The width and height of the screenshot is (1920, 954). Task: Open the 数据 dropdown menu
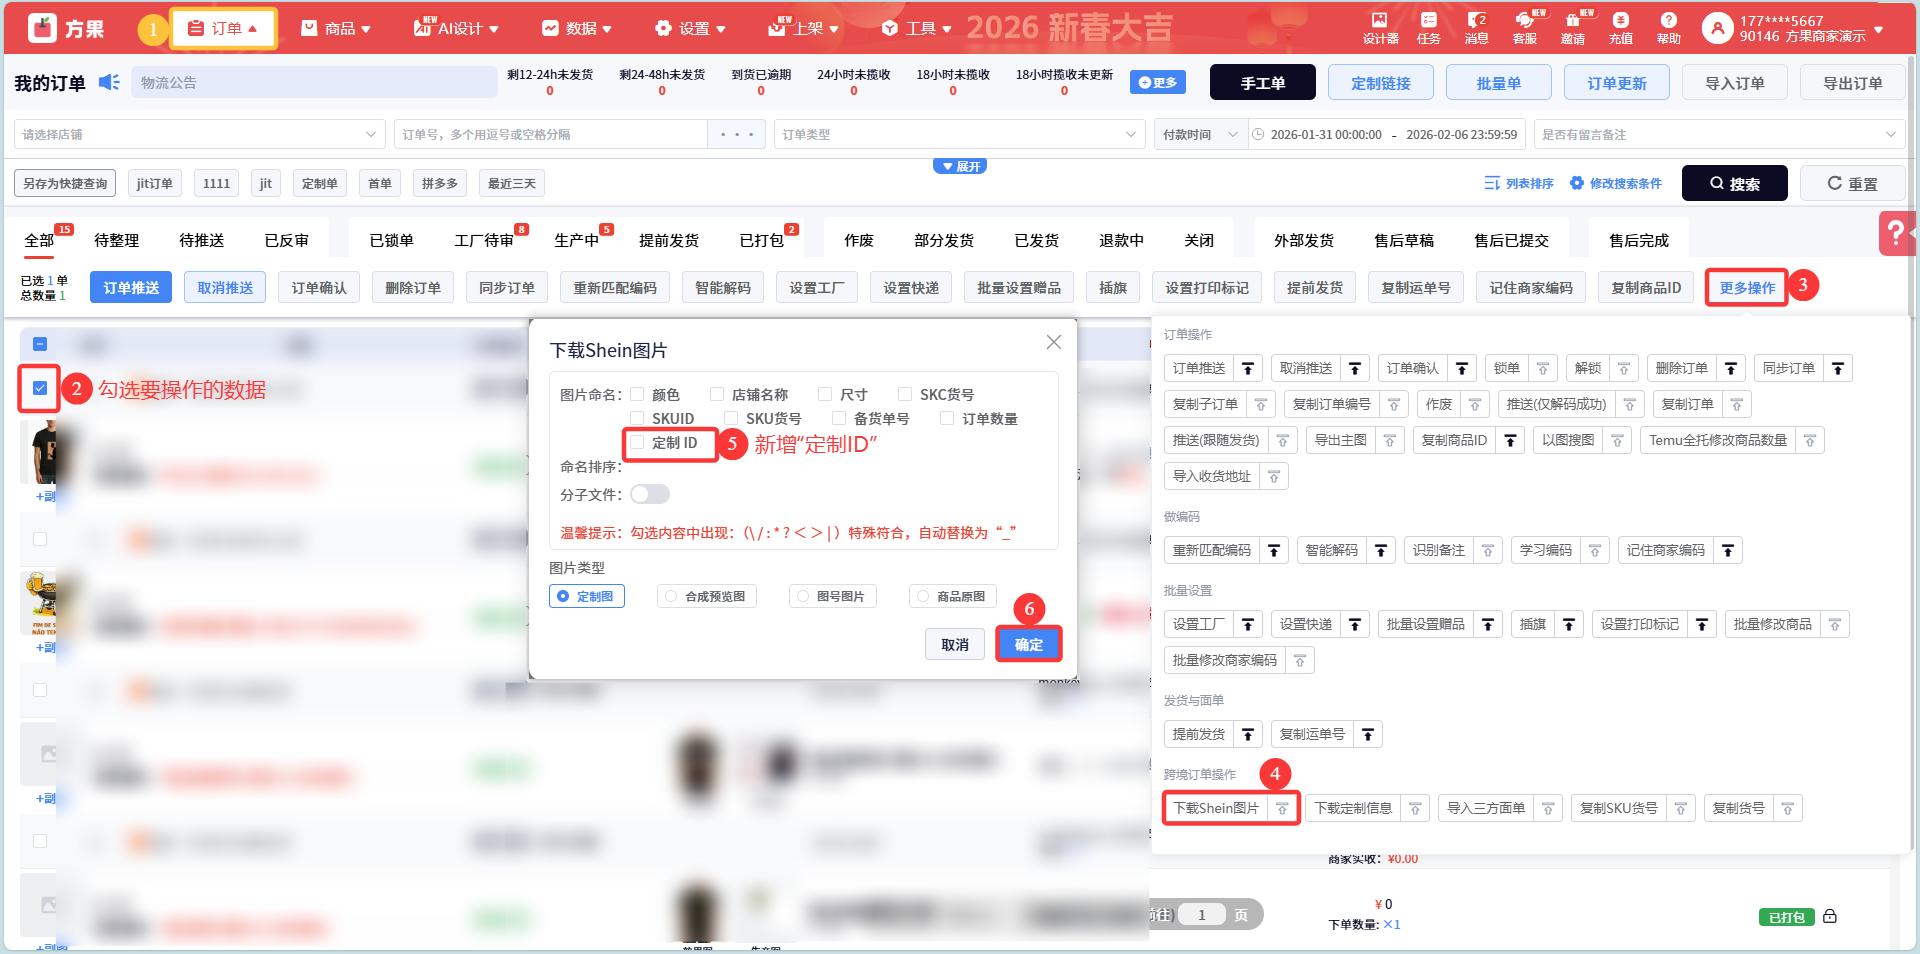pyautogui.click(x=577, y=28)
